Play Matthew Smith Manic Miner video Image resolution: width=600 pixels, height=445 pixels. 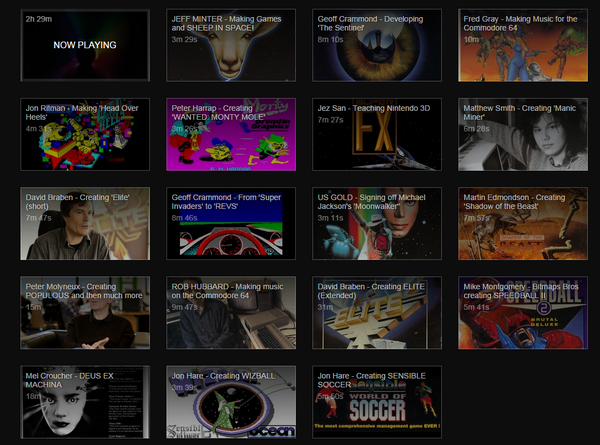523,134
